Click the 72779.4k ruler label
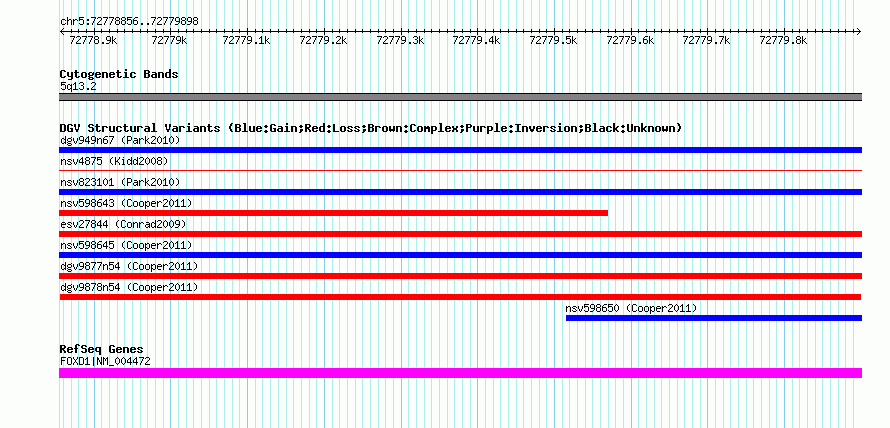This screenshot has height=428, width=890. point(476,41)
